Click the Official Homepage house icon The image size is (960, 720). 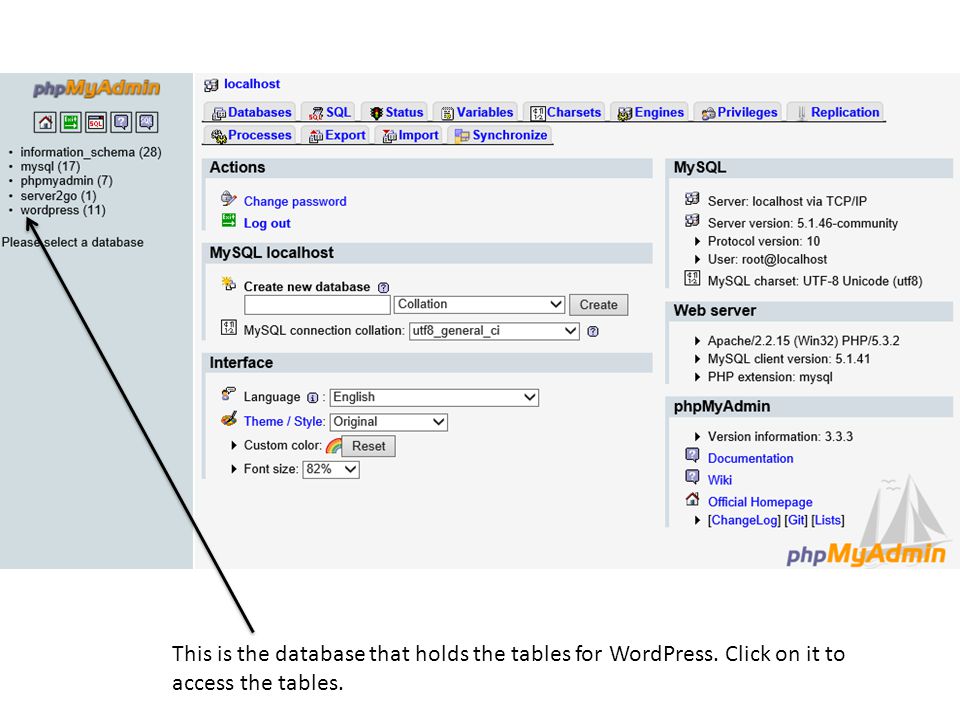click(x=692, y=499)
